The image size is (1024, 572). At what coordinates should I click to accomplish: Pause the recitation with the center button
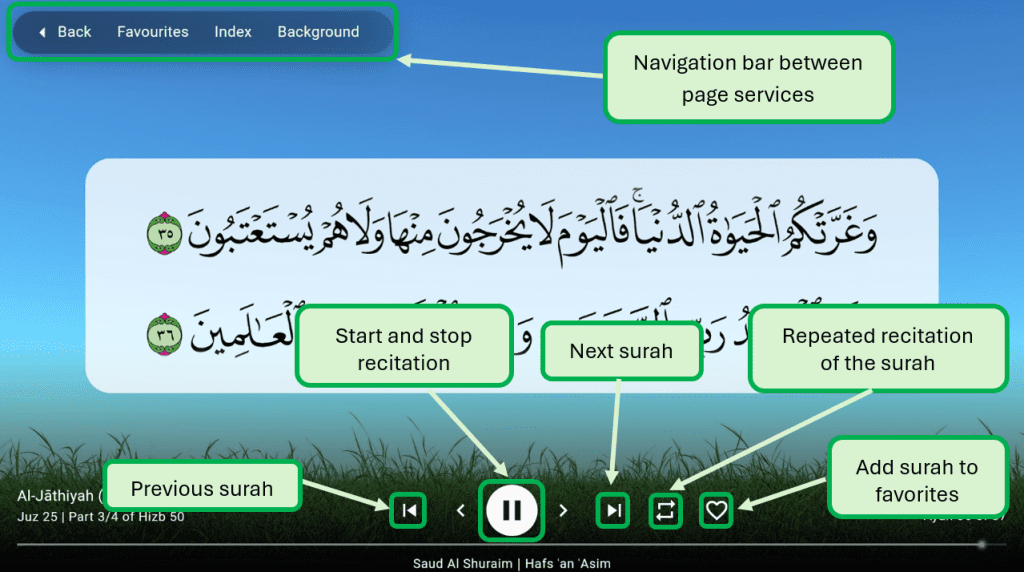511,510
